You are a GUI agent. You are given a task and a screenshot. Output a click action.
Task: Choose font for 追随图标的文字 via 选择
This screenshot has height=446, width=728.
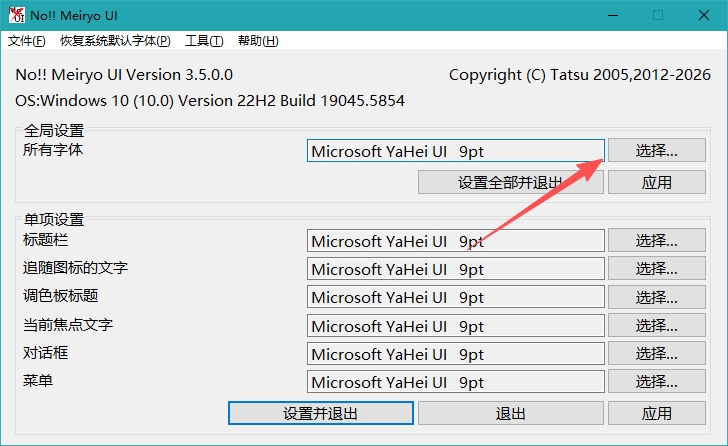(656, 269)
